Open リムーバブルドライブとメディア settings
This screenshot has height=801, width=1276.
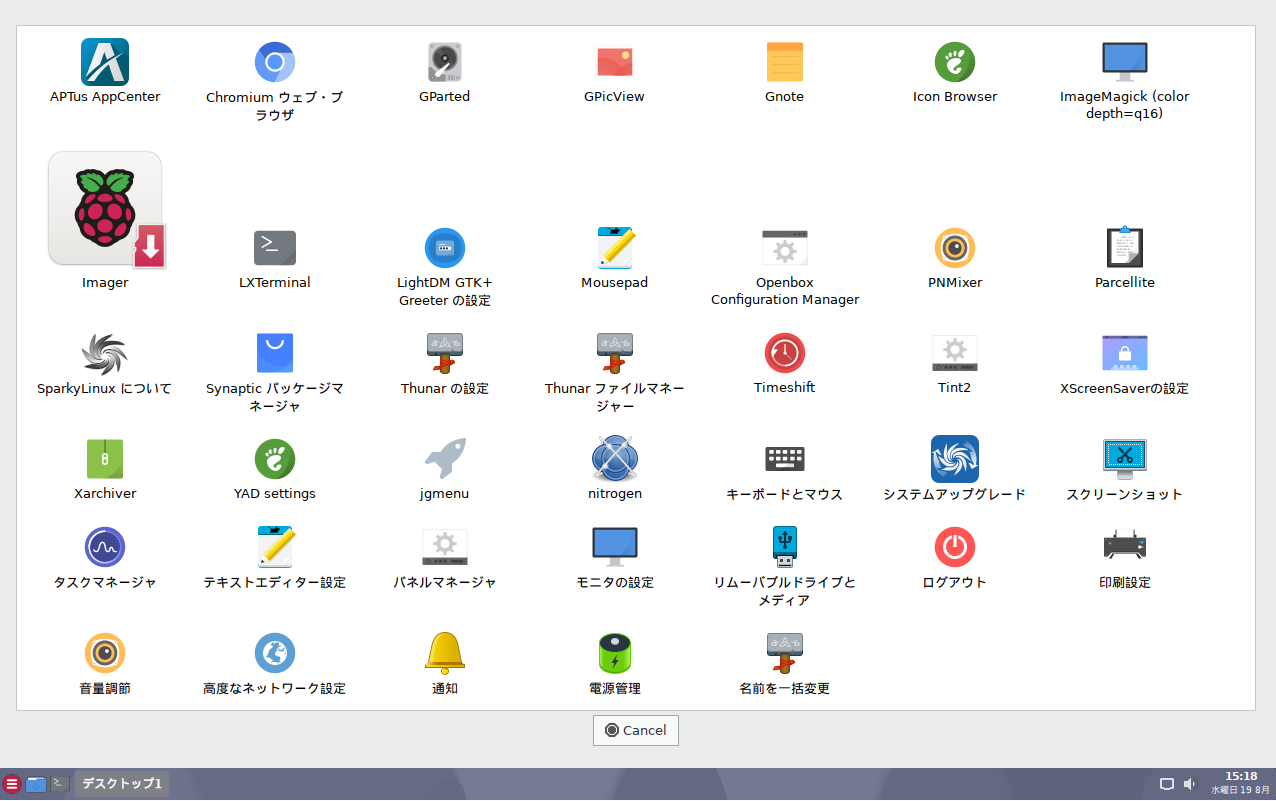pos(785,547)
